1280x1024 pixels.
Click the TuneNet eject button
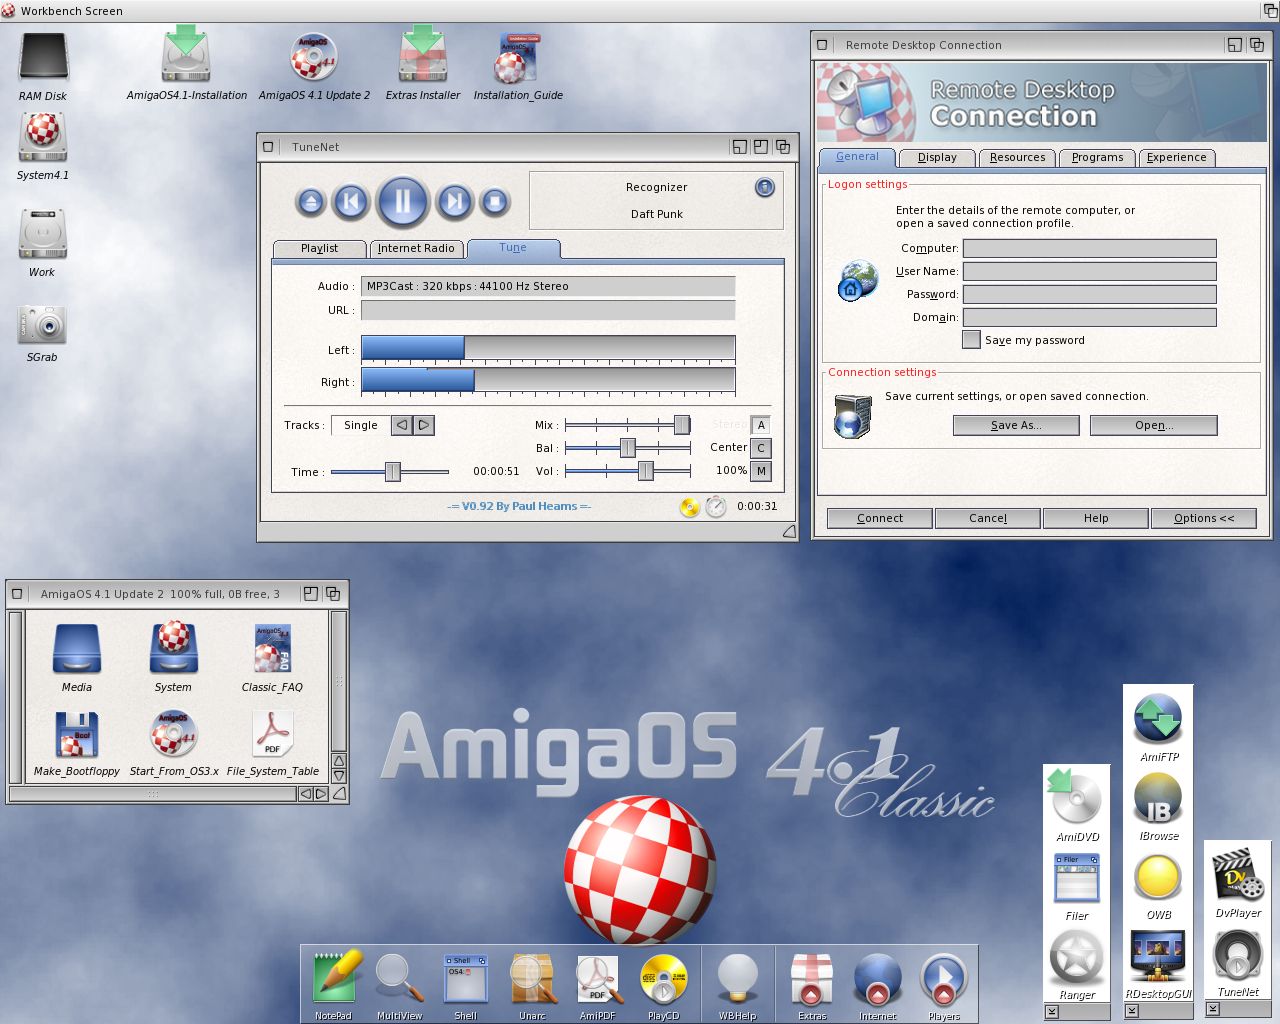(311, 202)
